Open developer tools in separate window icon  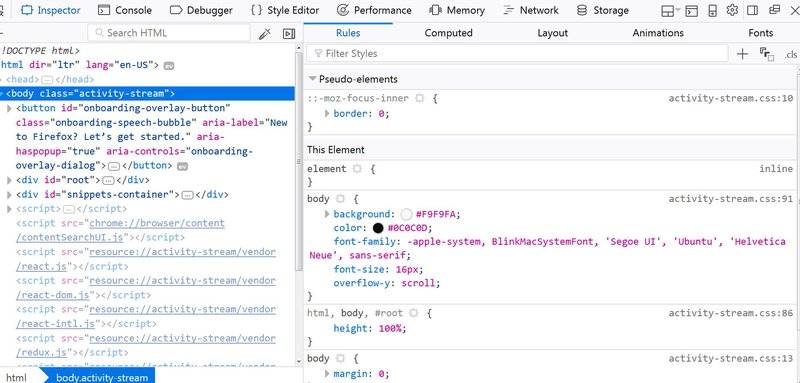[x=774, y=10]
